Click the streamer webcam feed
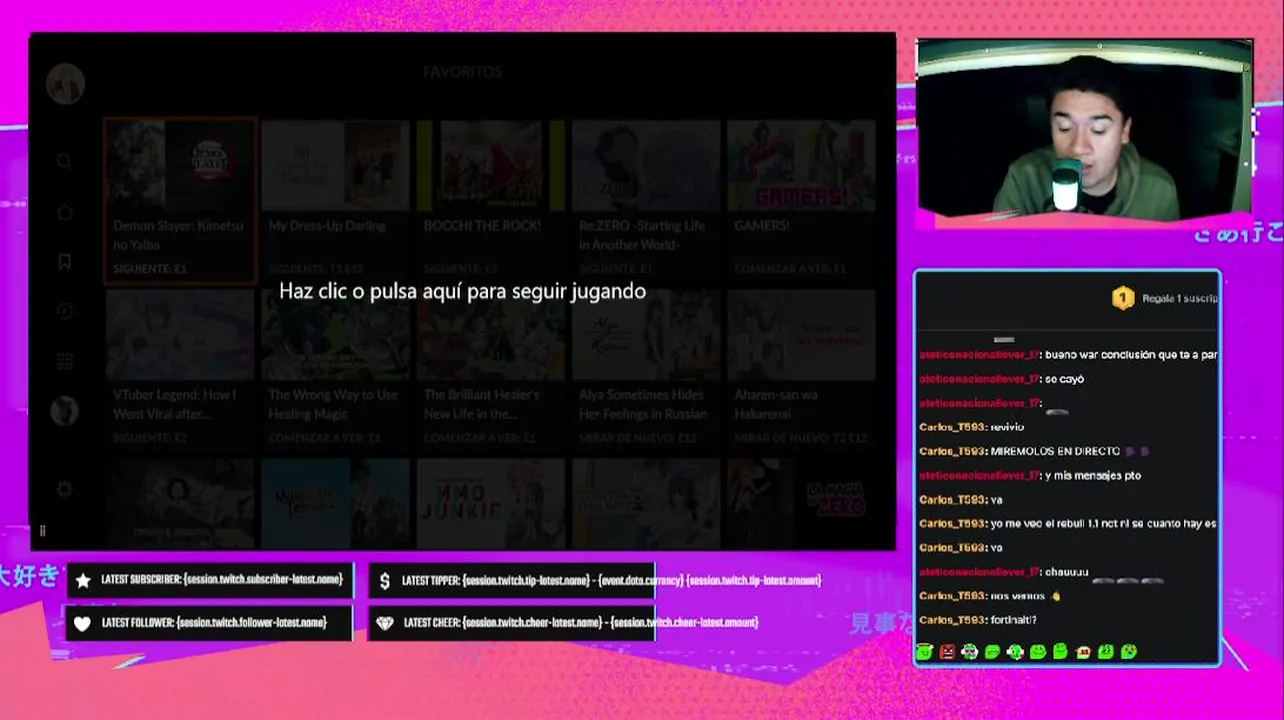The image size is (1284, 720). [x=1084, y=128]
